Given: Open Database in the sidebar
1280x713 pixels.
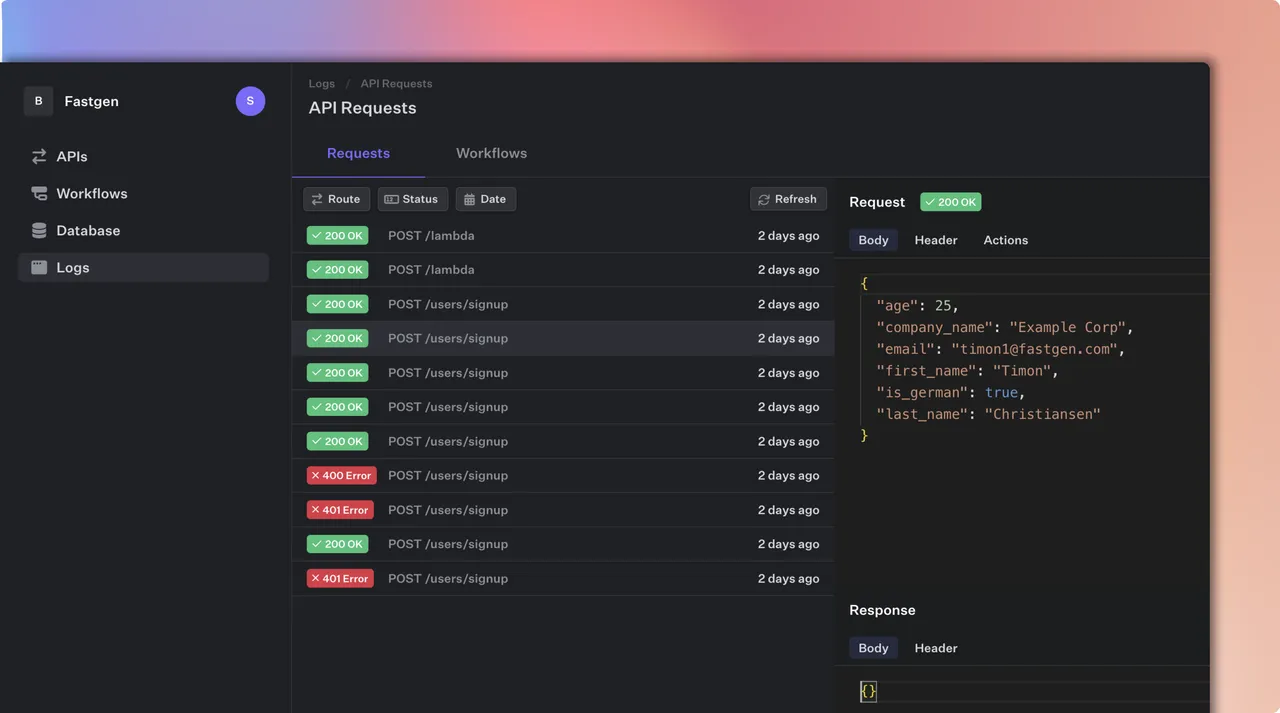Looking at the screenshot, I should [143, 230].
